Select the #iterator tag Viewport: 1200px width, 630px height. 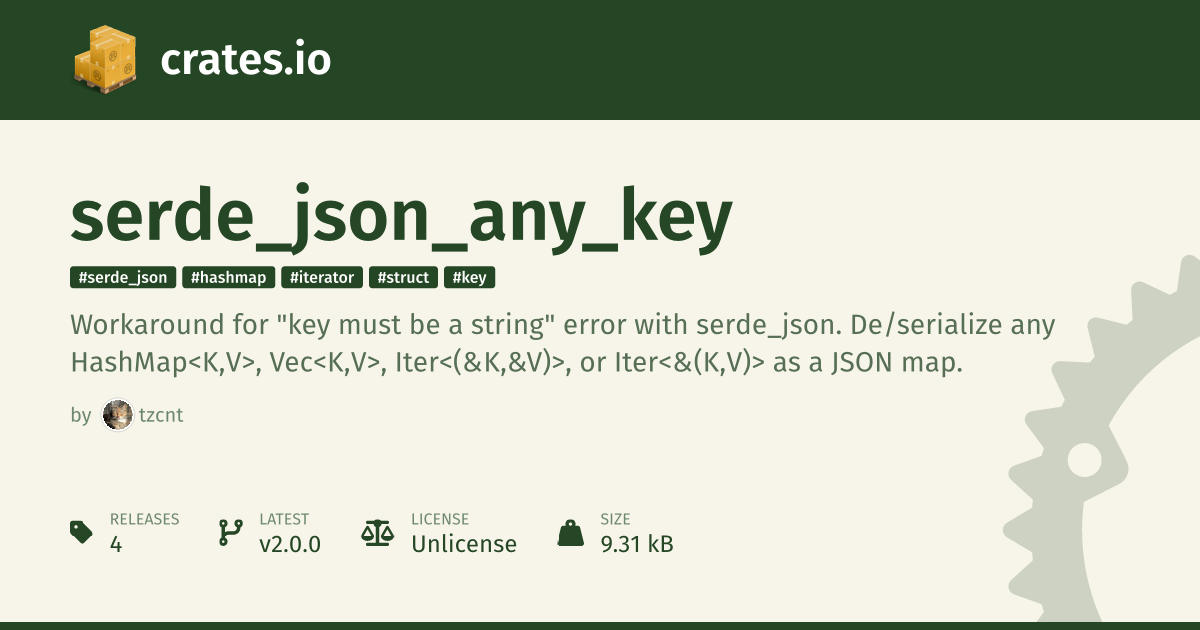(x=322, y=277)
